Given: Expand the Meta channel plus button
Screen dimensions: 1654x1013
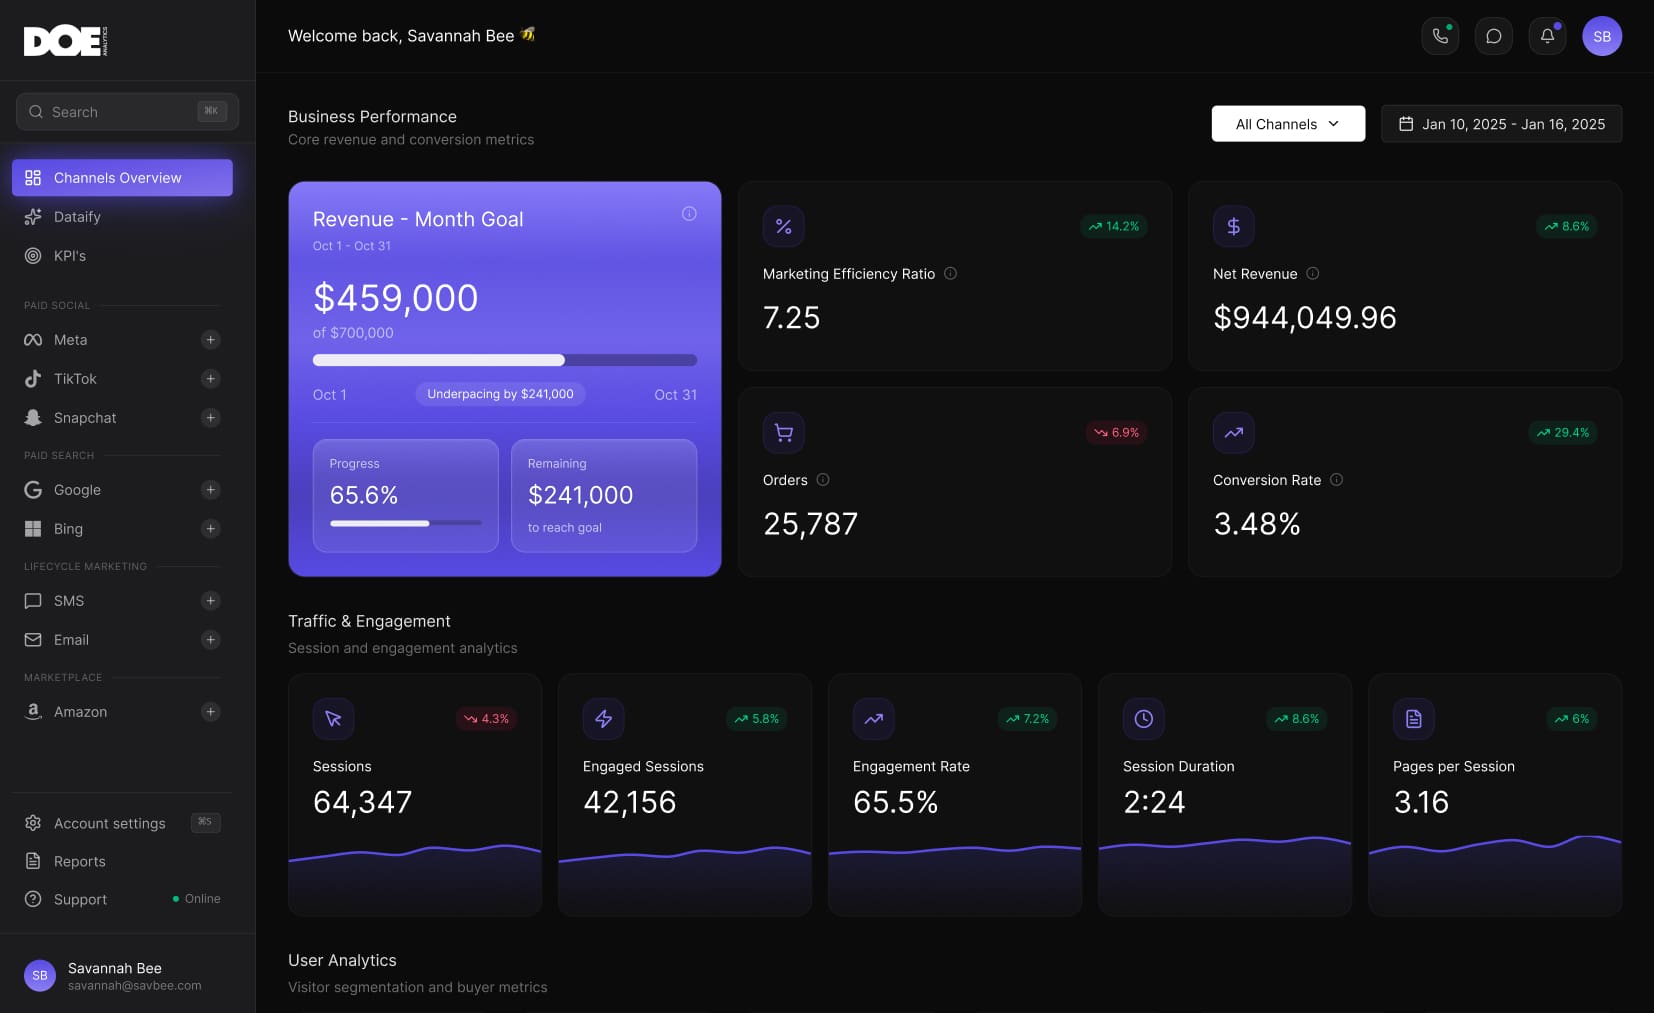Looking at the screenshot, I should point(210,340).
